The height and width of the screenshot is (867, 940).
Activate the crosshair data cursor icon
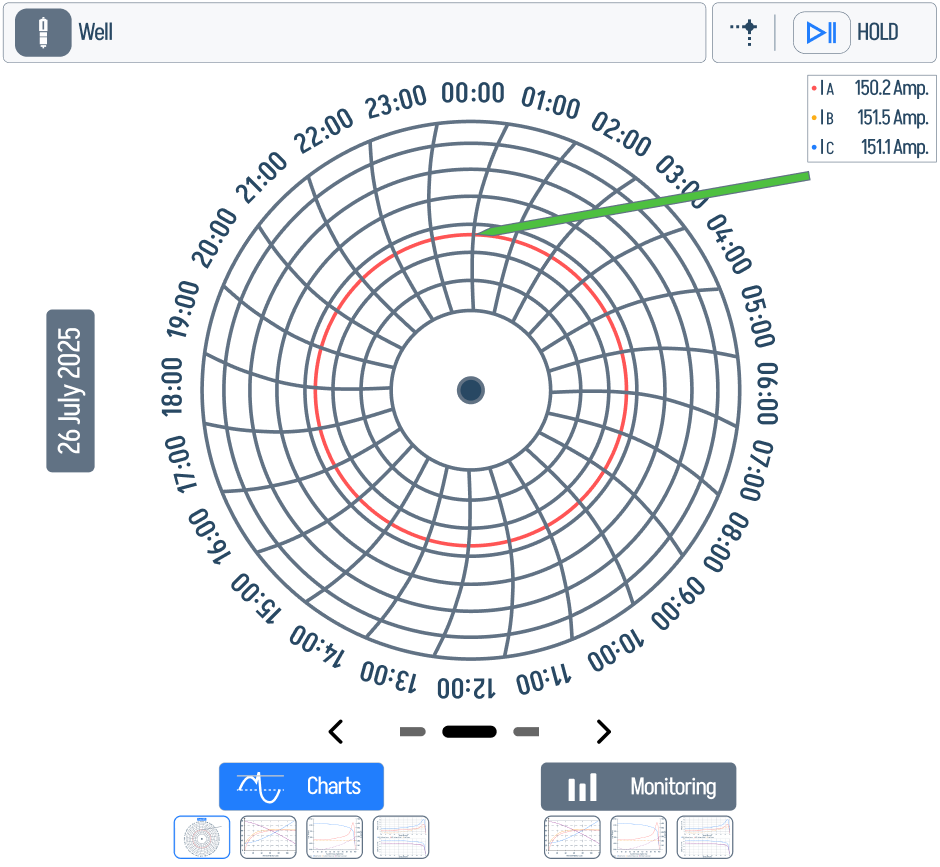744,32
